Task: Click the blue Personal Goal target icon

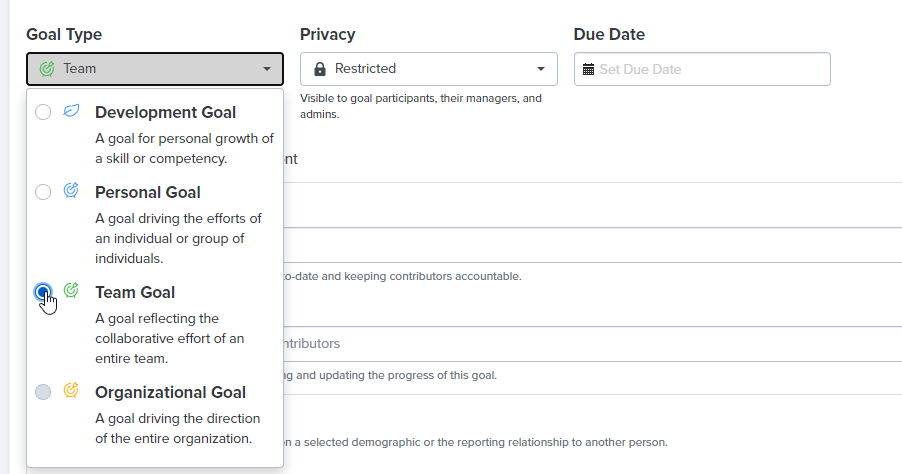Action: 71,190
